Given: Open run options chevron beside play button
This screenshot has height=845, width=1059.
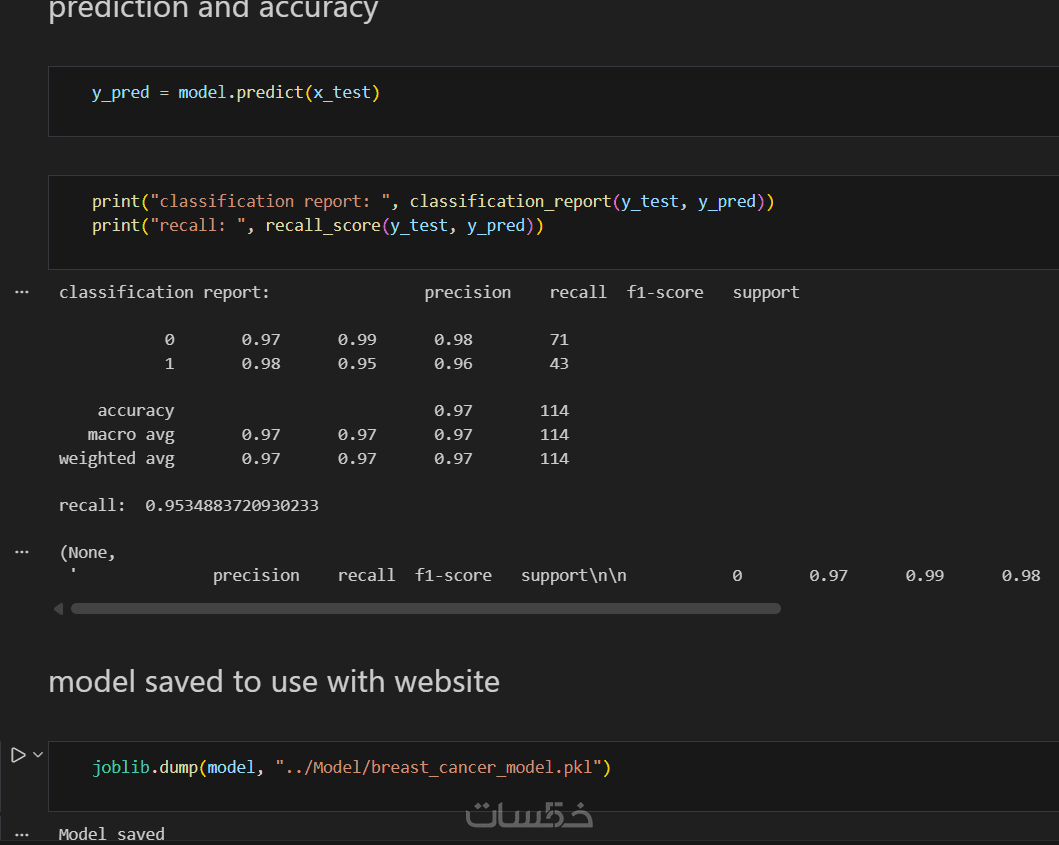Looking at the screenshot, I should point(38,755).
